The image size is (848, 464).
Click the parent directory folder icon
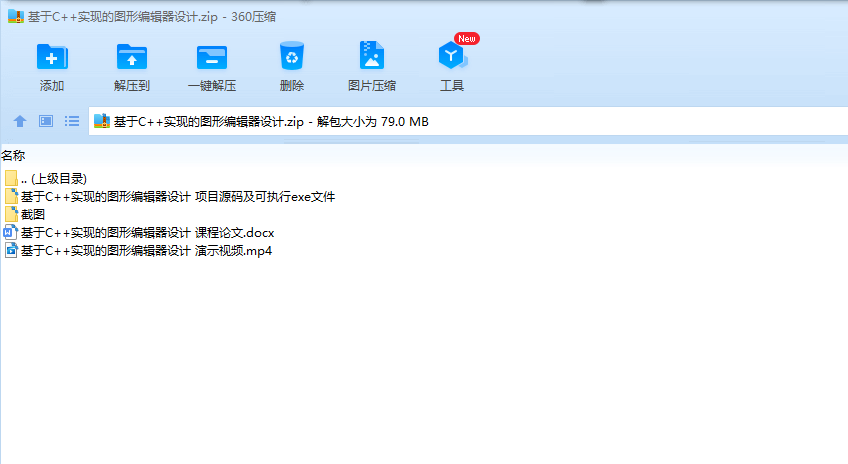pyautogui.click(x=11, y=178)
